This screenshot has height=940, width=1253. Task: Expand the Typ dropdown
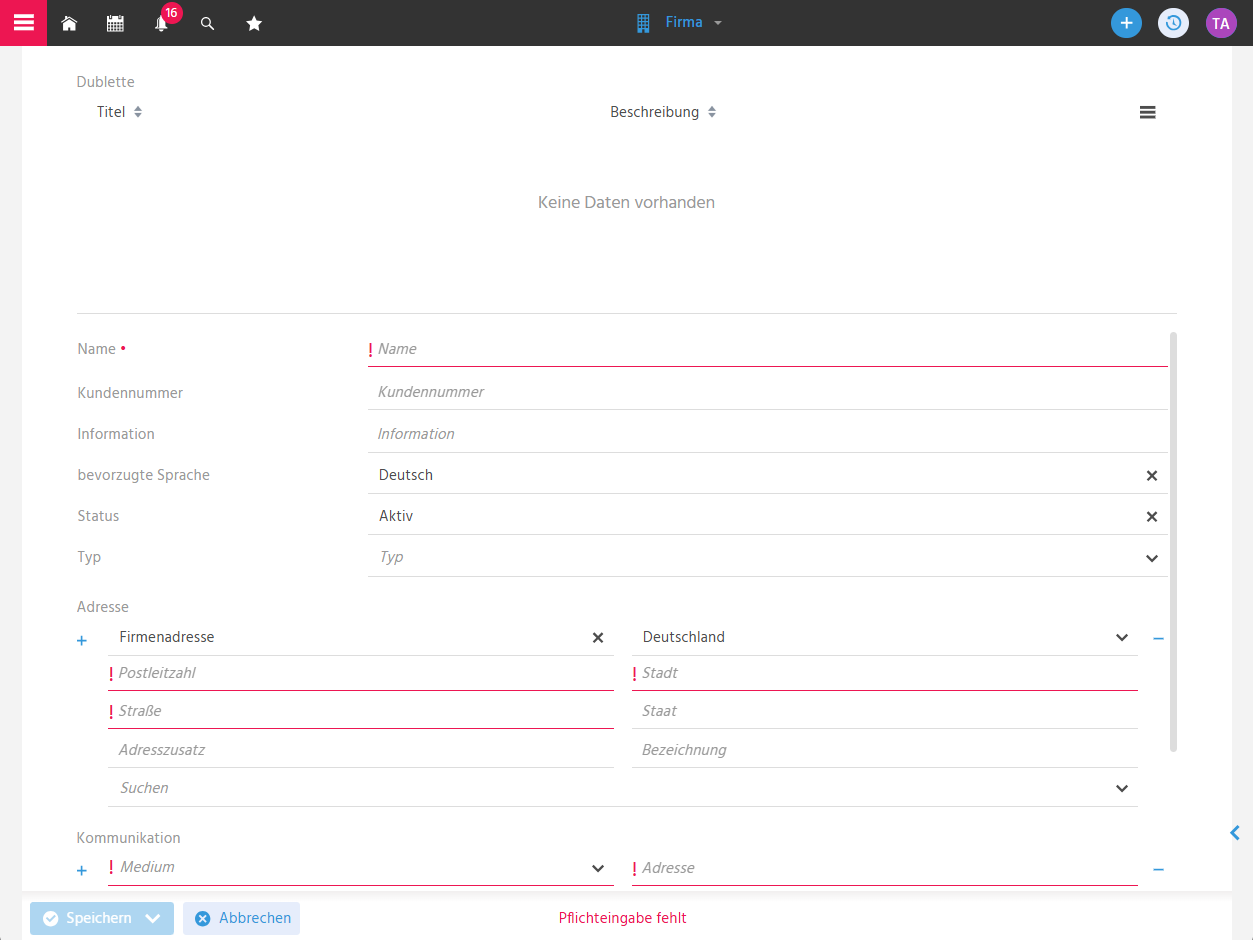click(x=1151, y=558)
